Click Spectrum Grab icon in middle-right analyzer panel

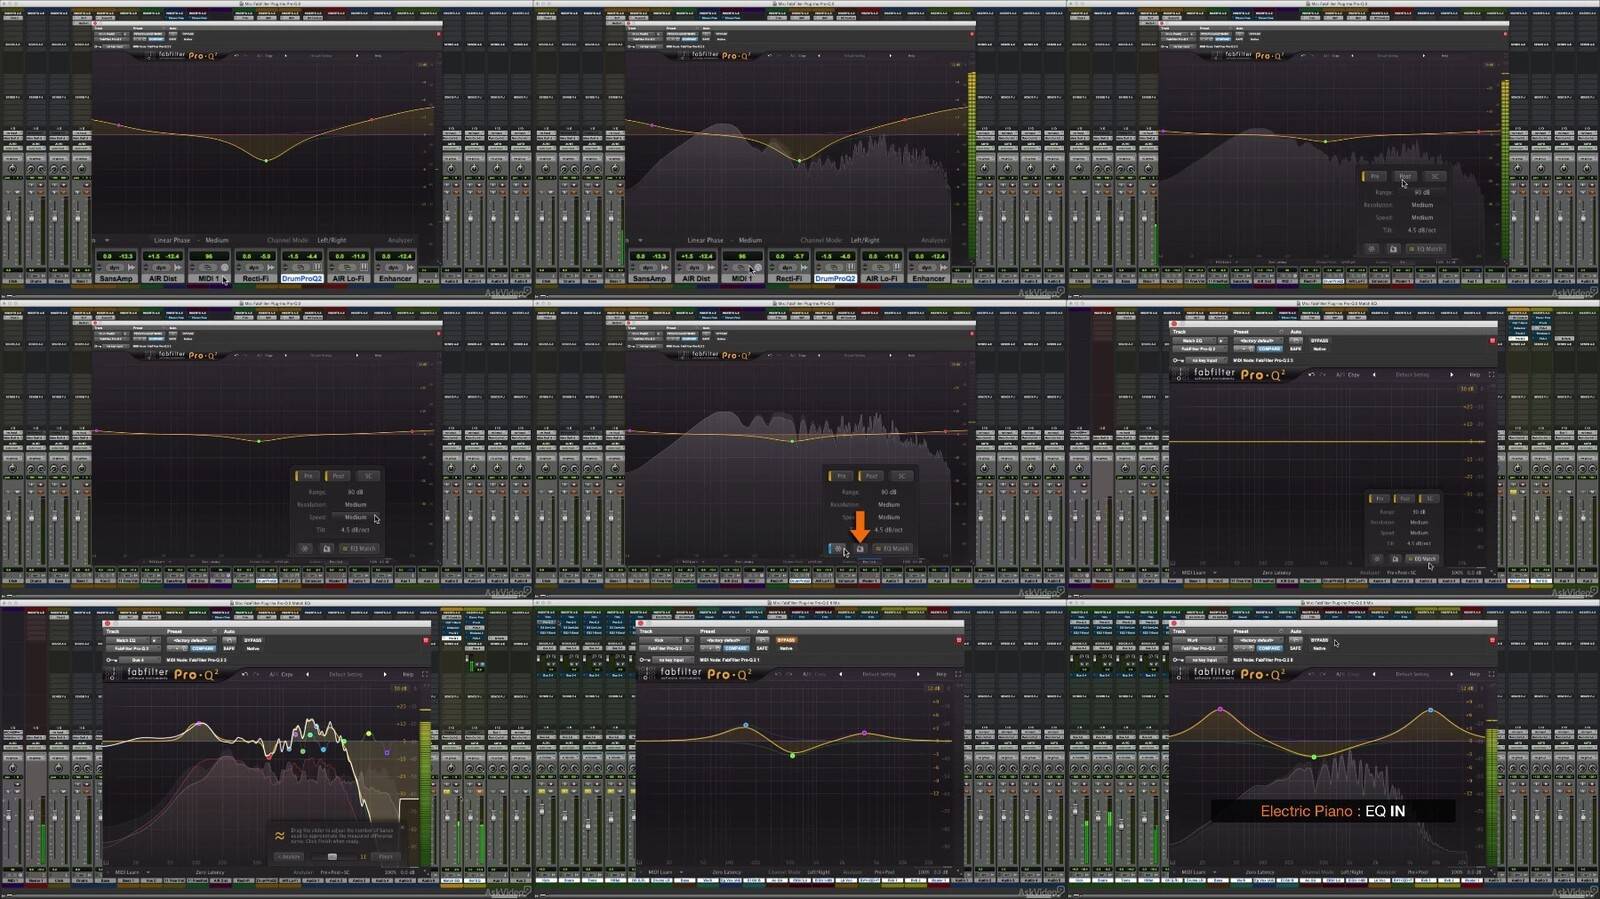click(x=1394, y=559)
